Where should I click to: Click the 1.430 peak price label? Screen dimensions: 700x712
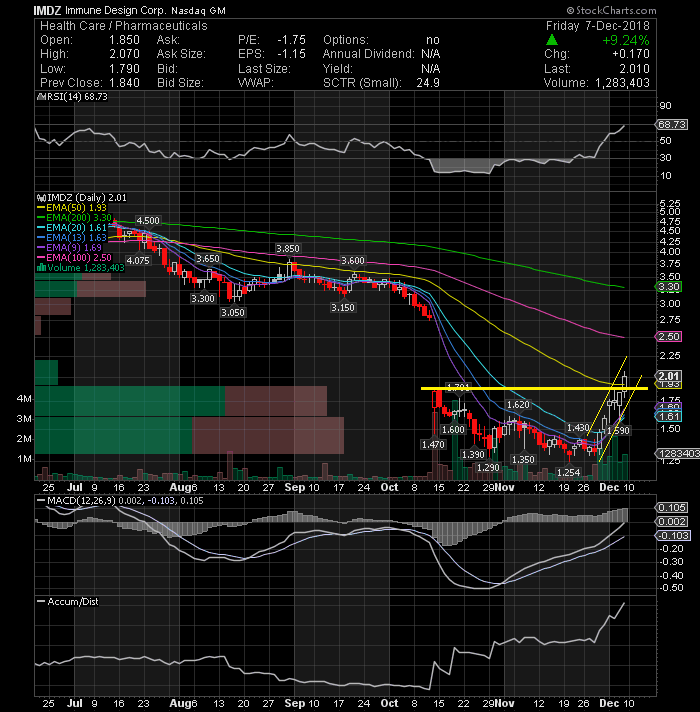click(x=578, y=428)
